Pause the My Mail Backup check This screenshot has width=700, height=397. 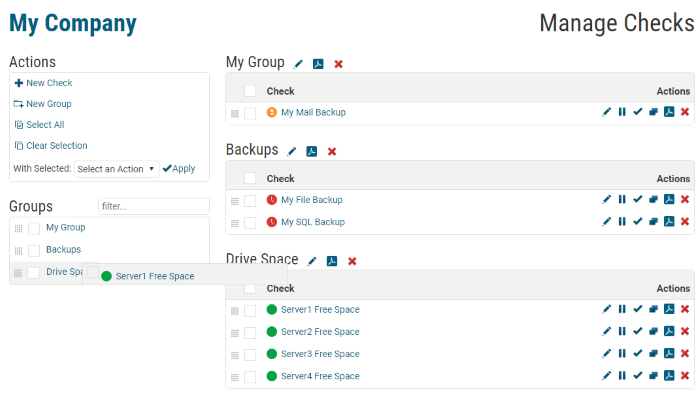(622, 112)
